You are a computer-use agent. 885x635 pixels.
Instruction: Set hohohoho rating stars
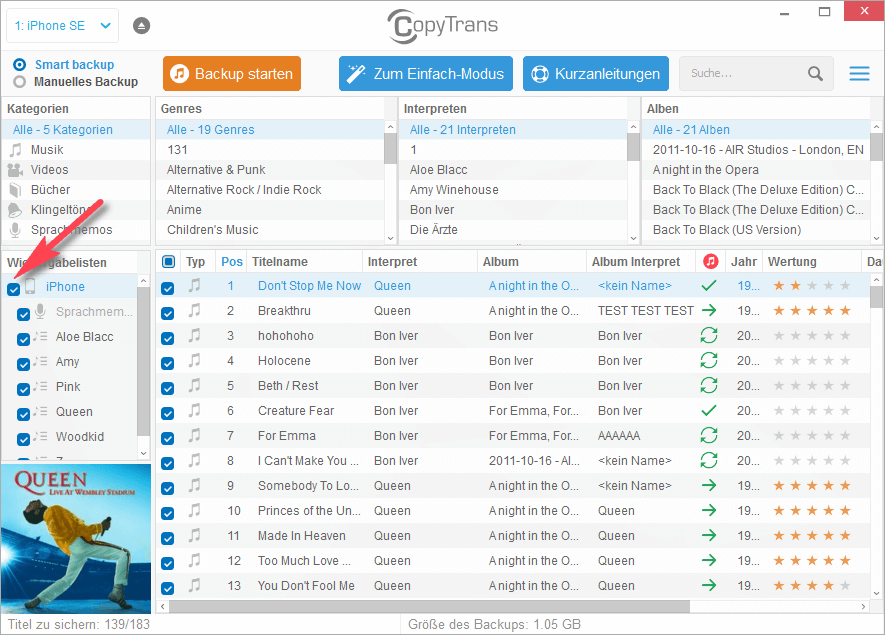812,335
